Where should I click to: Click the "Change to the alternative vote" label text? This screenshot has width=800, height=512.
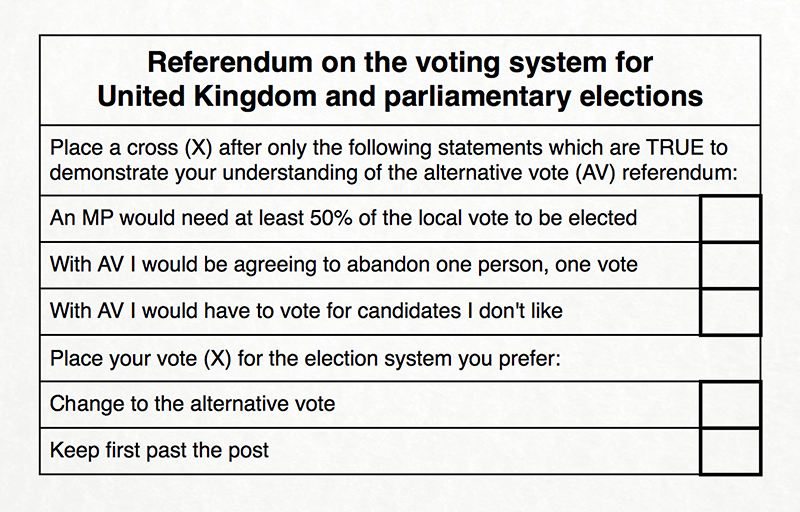coord(192,405)
